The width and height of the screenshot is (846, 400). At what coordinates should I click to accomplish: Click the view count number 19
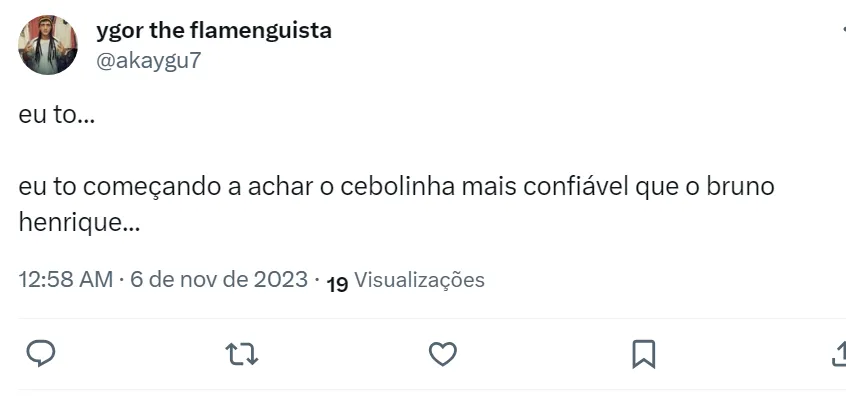(337, 285)
